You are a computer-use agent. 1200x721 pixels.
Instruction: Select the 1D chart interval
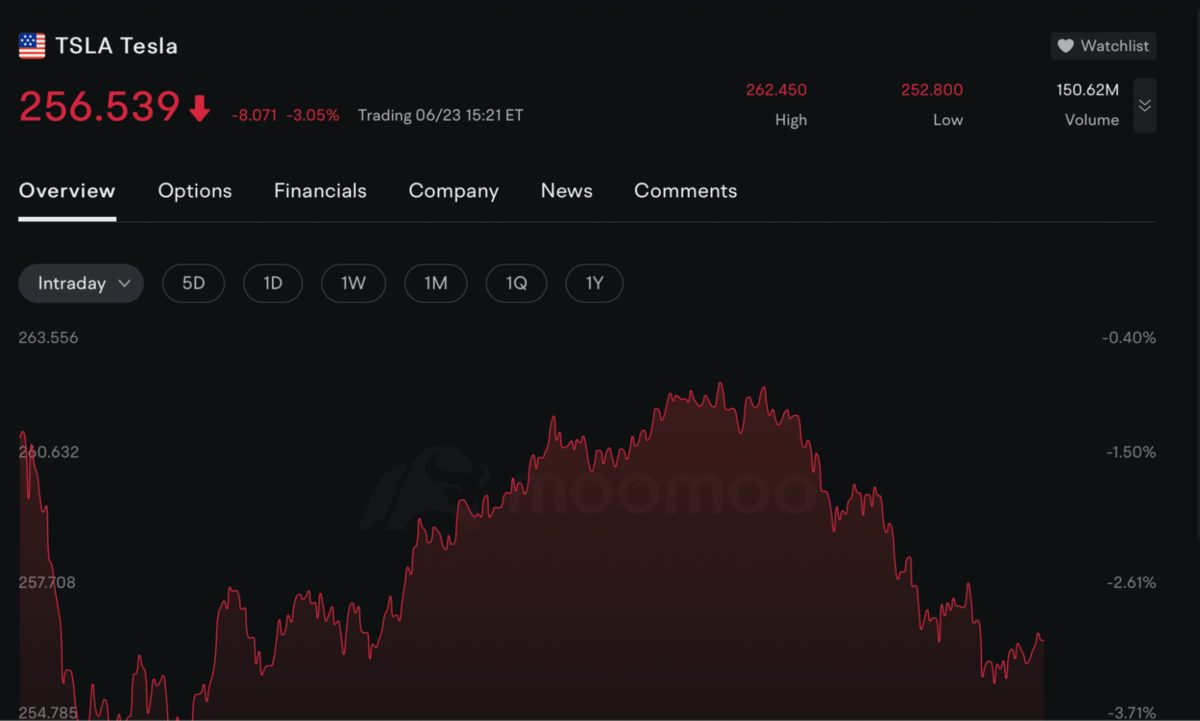click(x=273, y=284)
